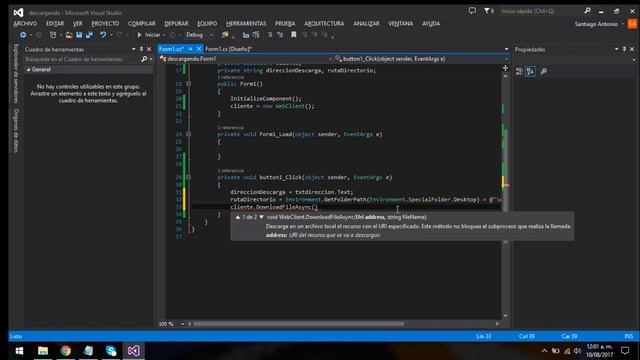Open the VER menu
640x360 pixels.
(x=78, y=24)
